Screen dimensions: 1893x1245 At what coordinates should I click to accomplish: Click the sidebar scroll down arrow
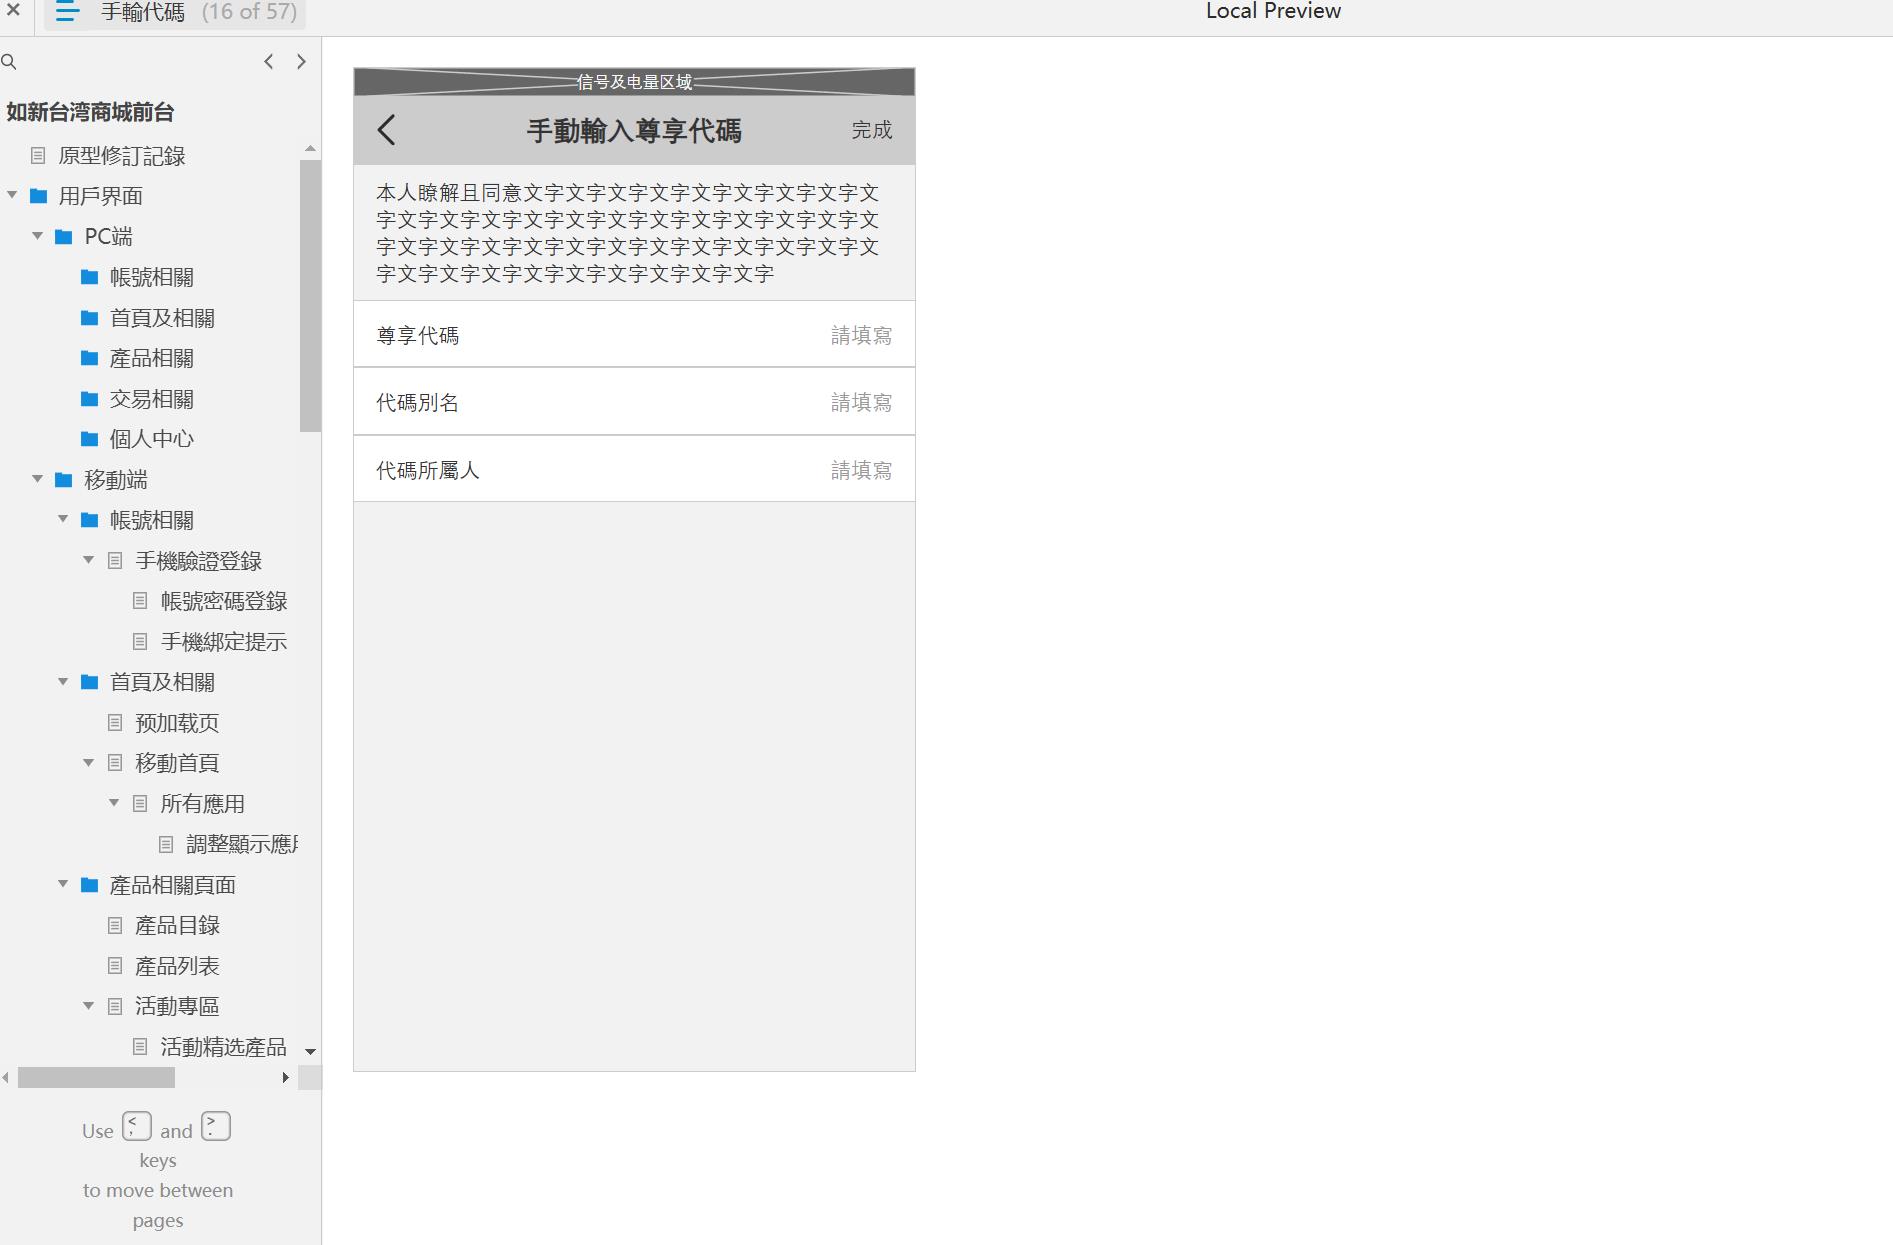tap(310, 1051)
